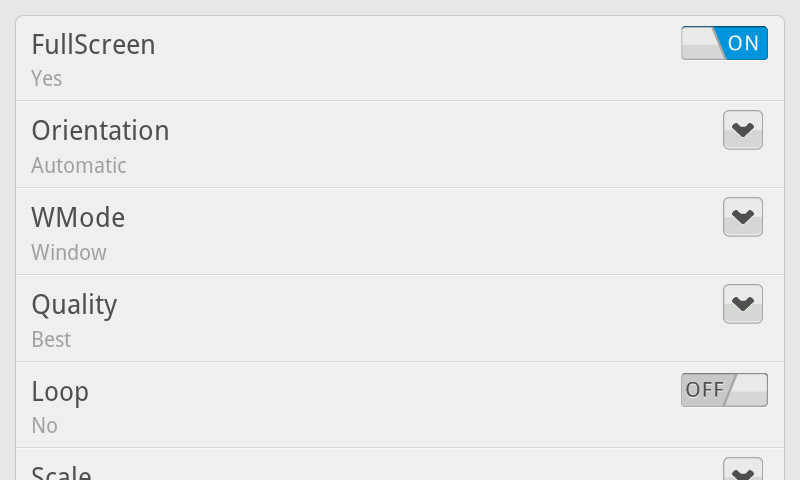
Task: Click the blue ON label of FullScreen switch
Action: point(744,43)
